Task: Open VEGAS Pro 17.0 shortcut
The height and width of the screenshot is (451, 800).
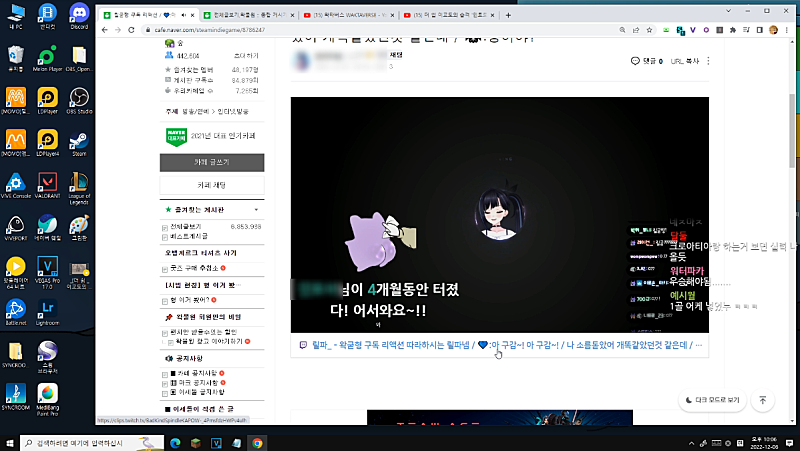Action: click(47, 272)
